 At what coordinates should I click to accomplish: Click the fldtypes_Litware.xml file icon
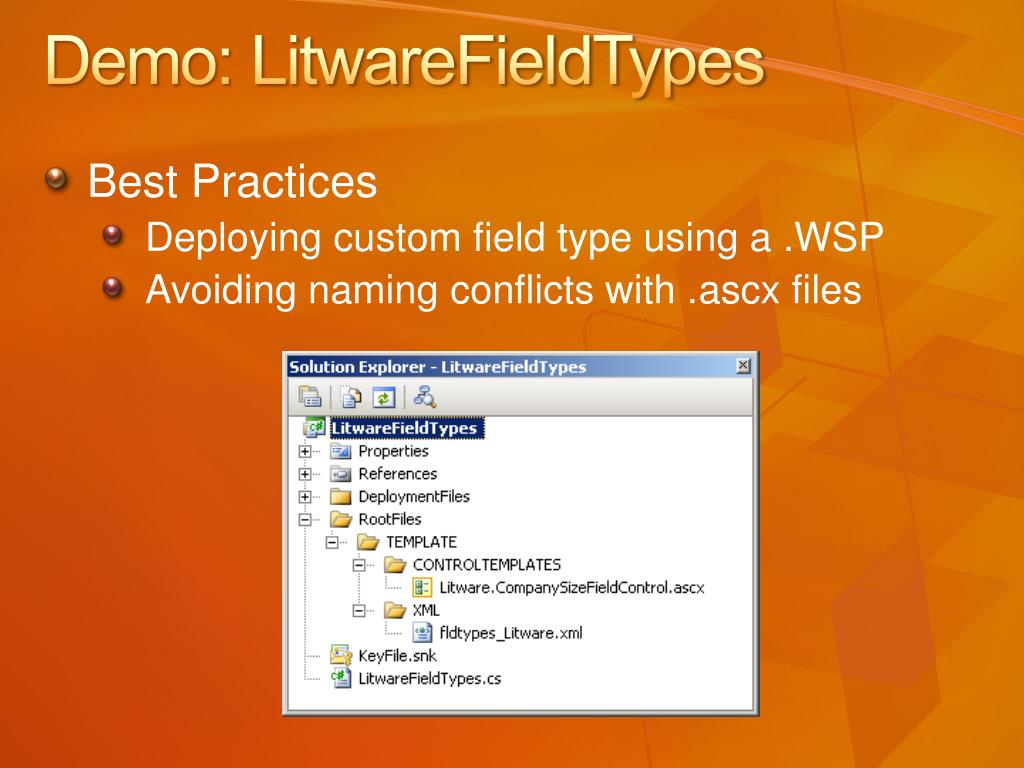pos(422,632)
